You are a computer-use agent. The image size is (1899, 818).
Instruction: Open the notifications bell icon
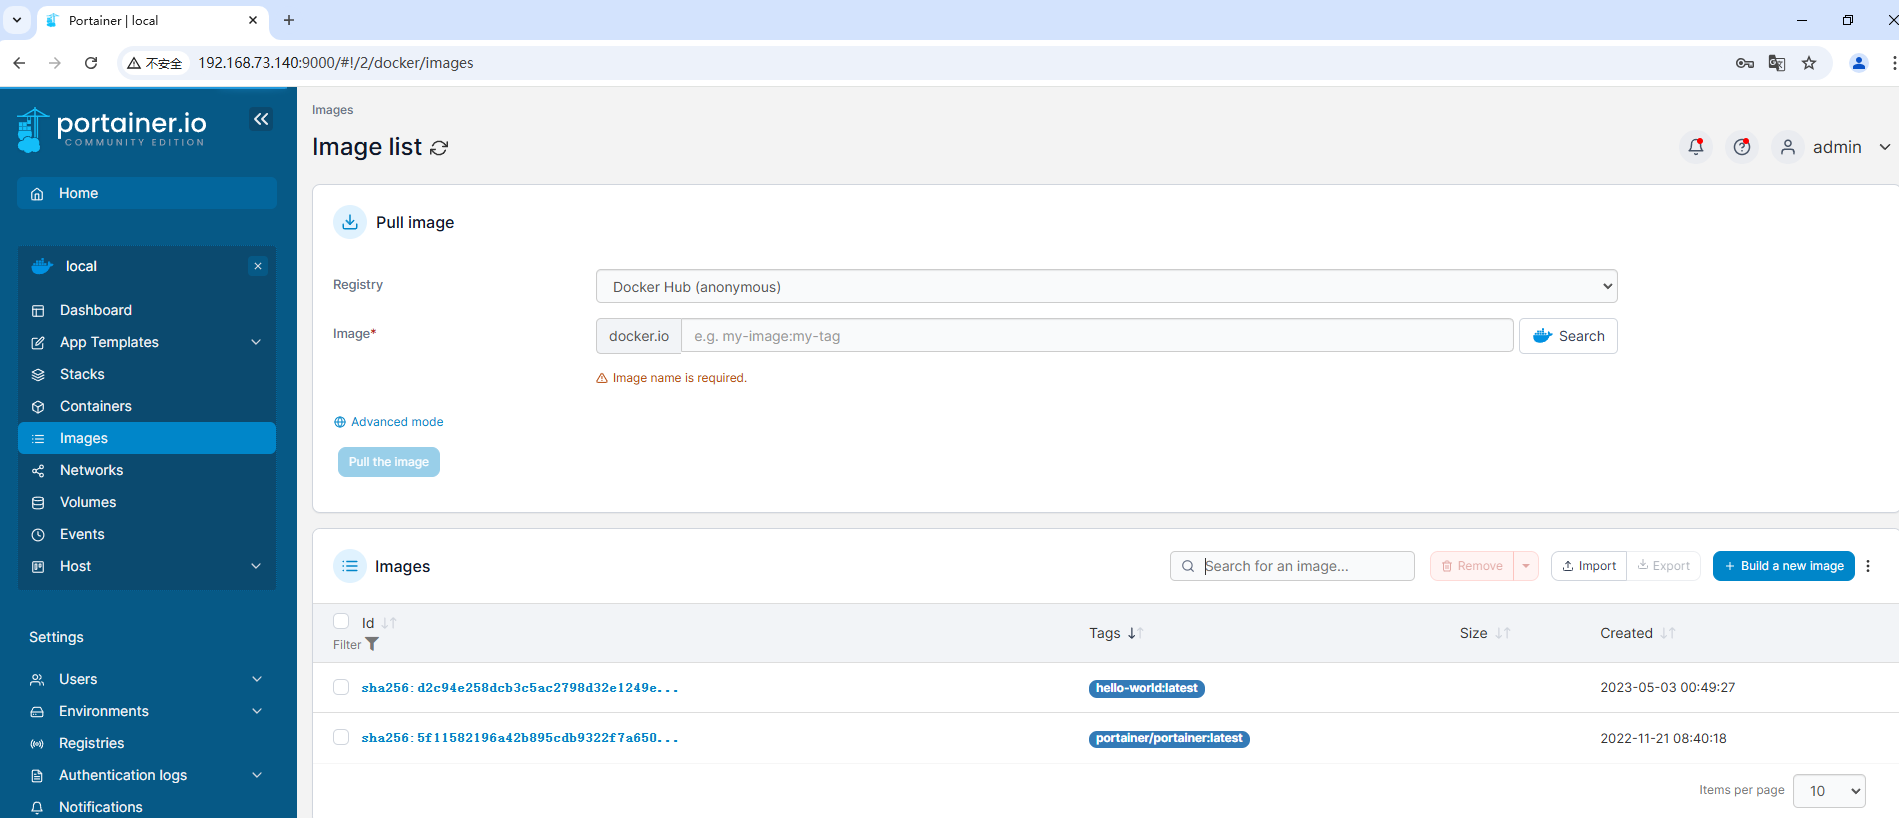[1696, 147]
